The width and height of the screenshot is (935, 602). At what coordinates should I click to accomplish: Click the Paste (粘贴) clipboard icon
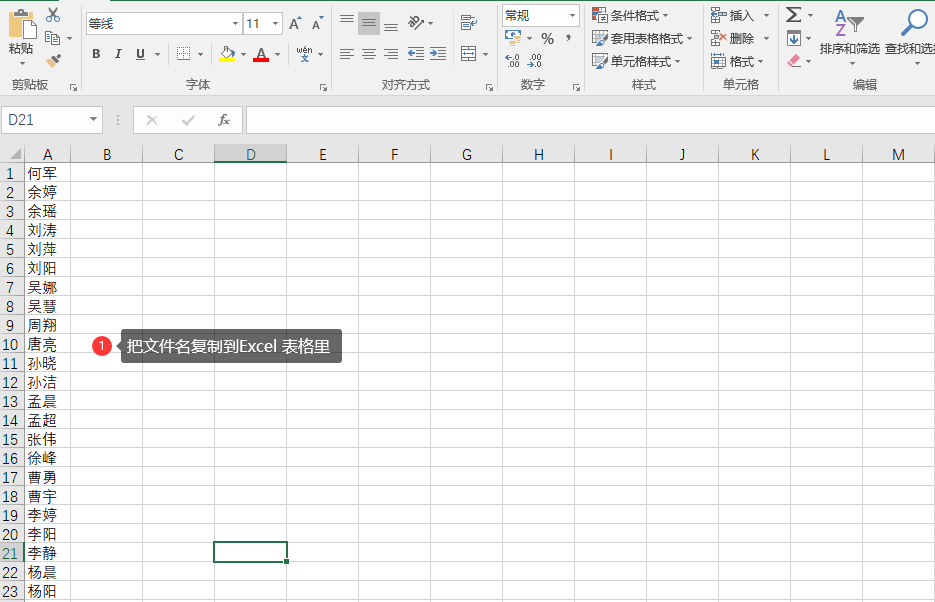[21, 25]
